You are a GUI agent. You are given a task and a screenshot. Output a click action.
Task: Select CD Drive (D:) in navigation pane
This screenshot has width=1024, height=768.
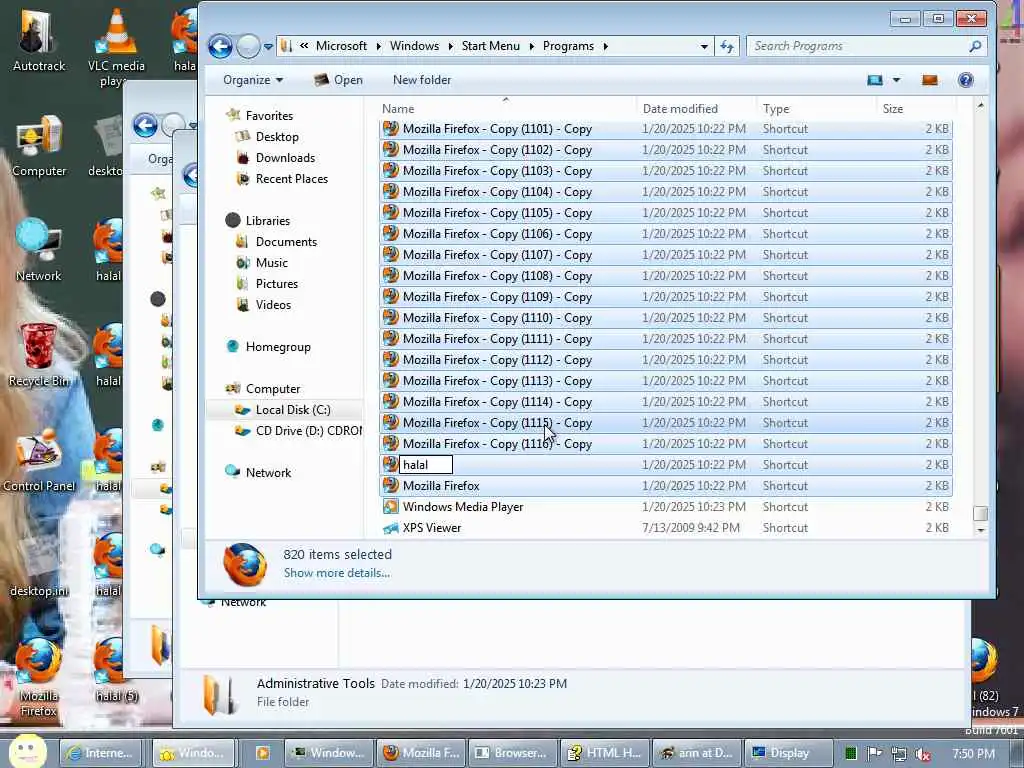[x=308, y=430]
